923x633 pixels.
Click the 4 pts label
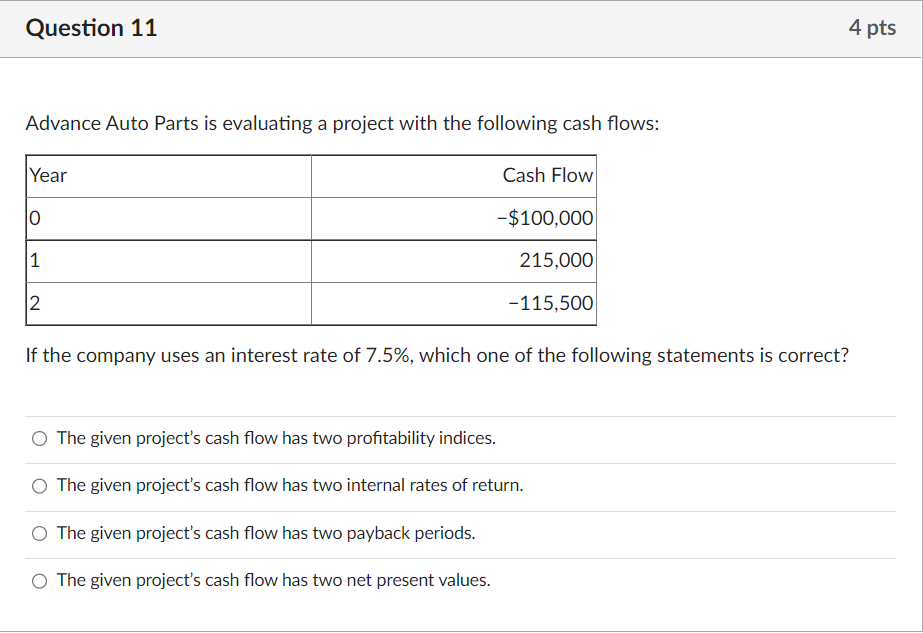[872, 28]
